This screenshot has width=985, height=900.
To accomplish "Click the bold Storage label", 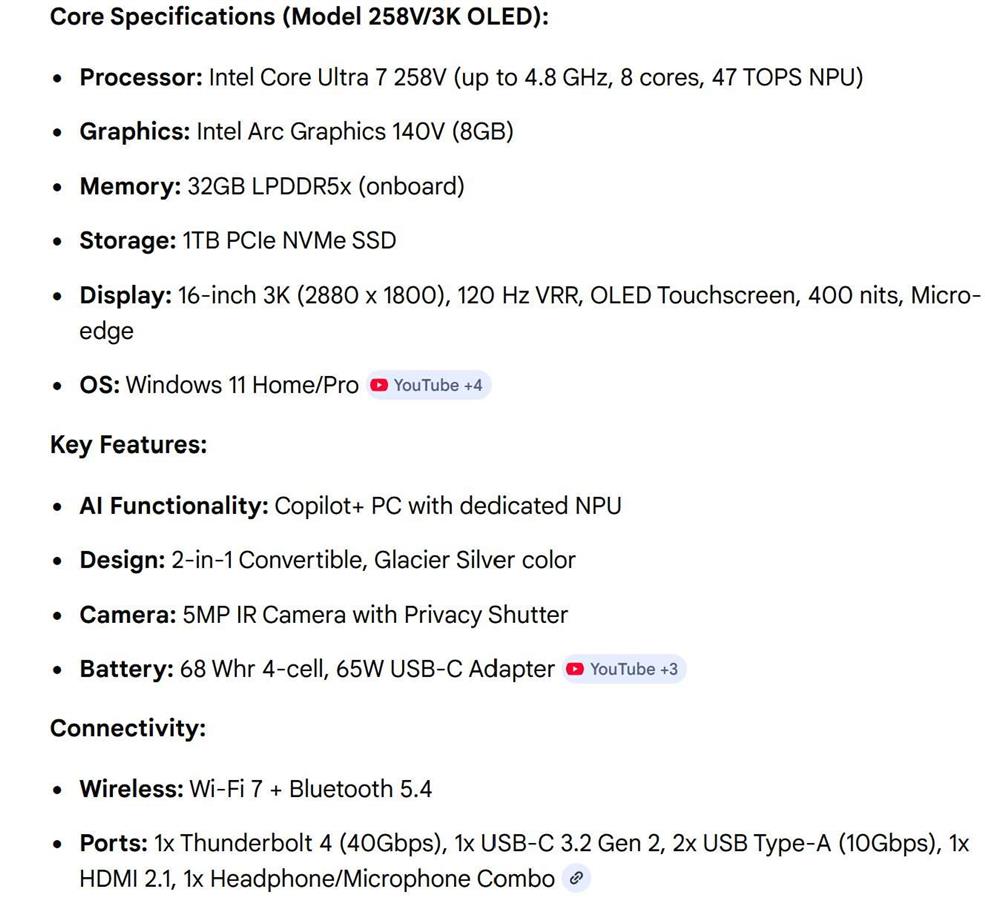I will coord(128,240).
